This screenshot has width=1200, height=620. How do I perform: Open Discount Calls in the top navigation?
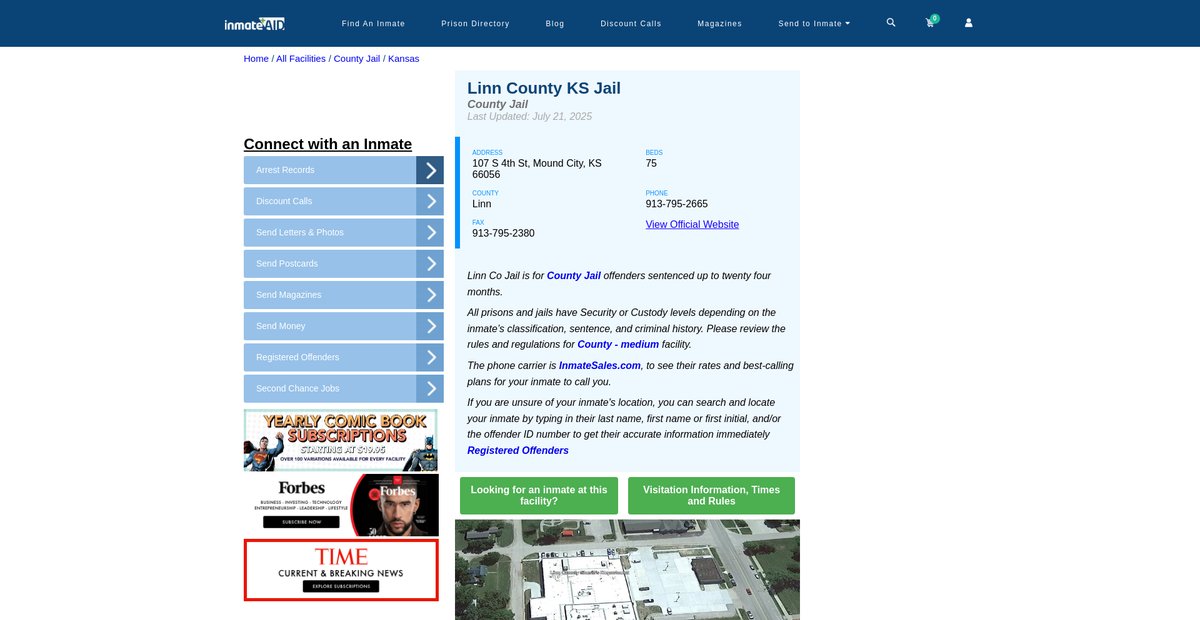pos(631,23)
